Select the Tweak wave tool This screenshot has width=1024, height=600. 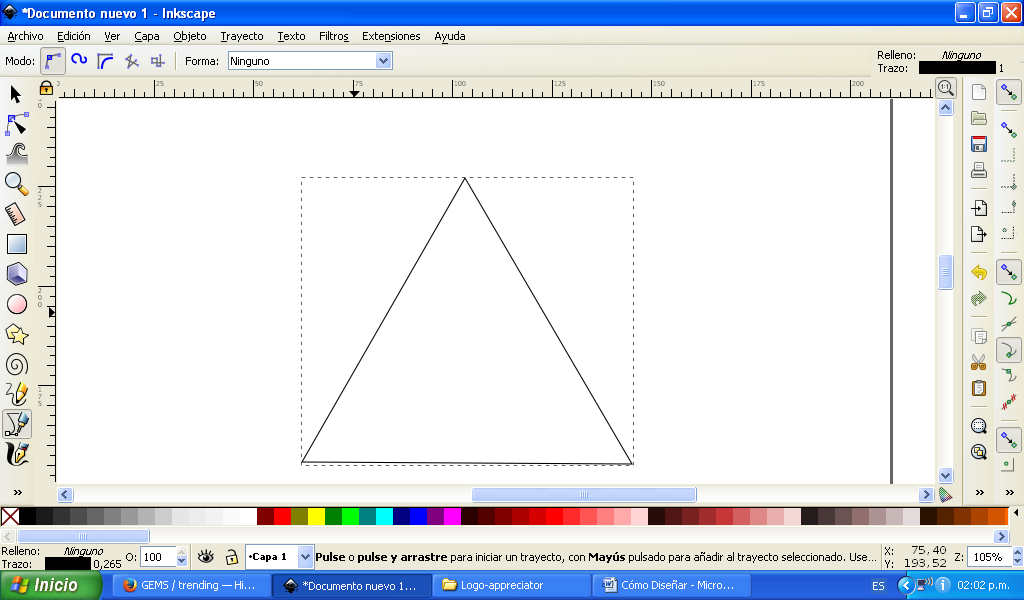(x=16, y=154)
